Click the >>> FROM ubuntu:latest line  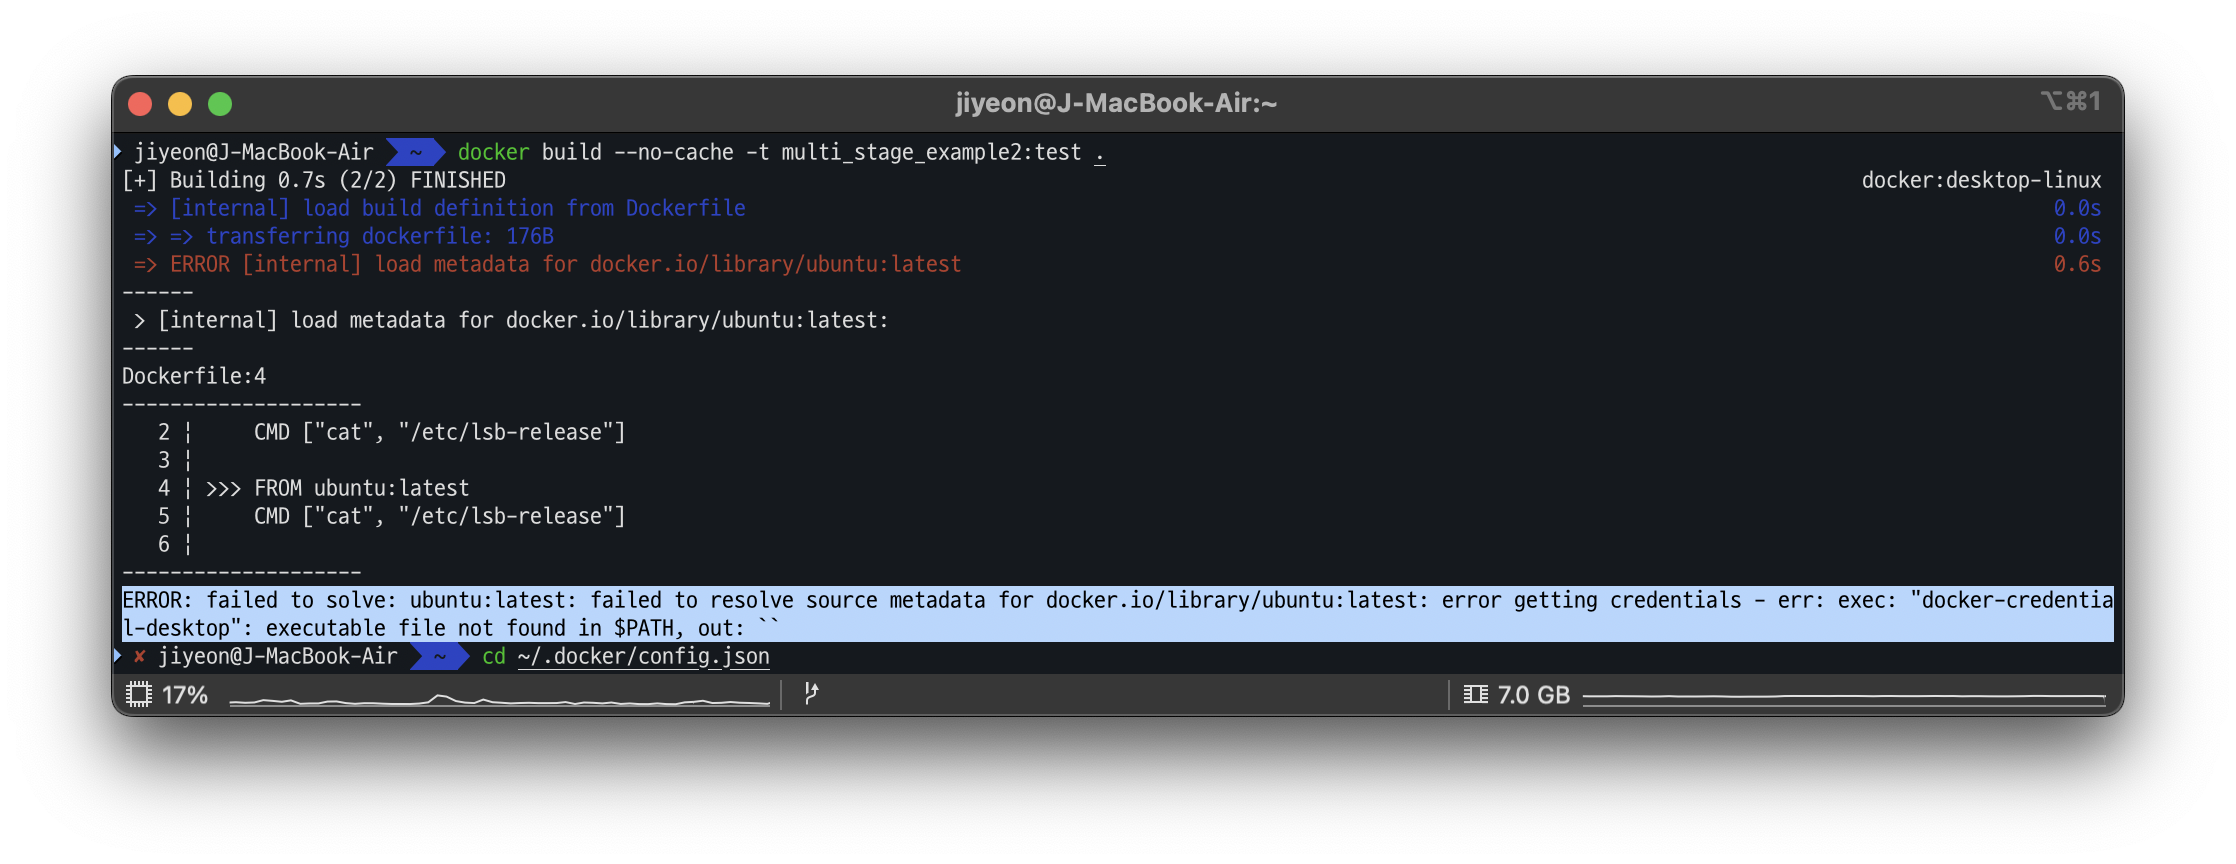(x=337, y=488)
